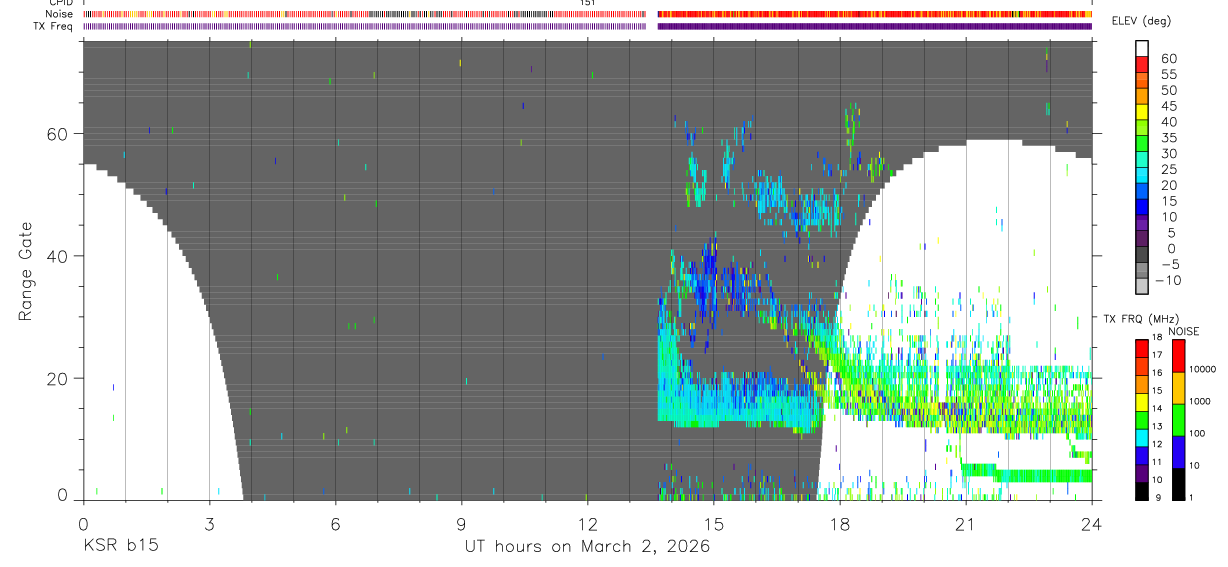The image size is (1228, 567).
Task: Select the yellow 40–45 degree elevation swatch
Action: coord(1144,114)
